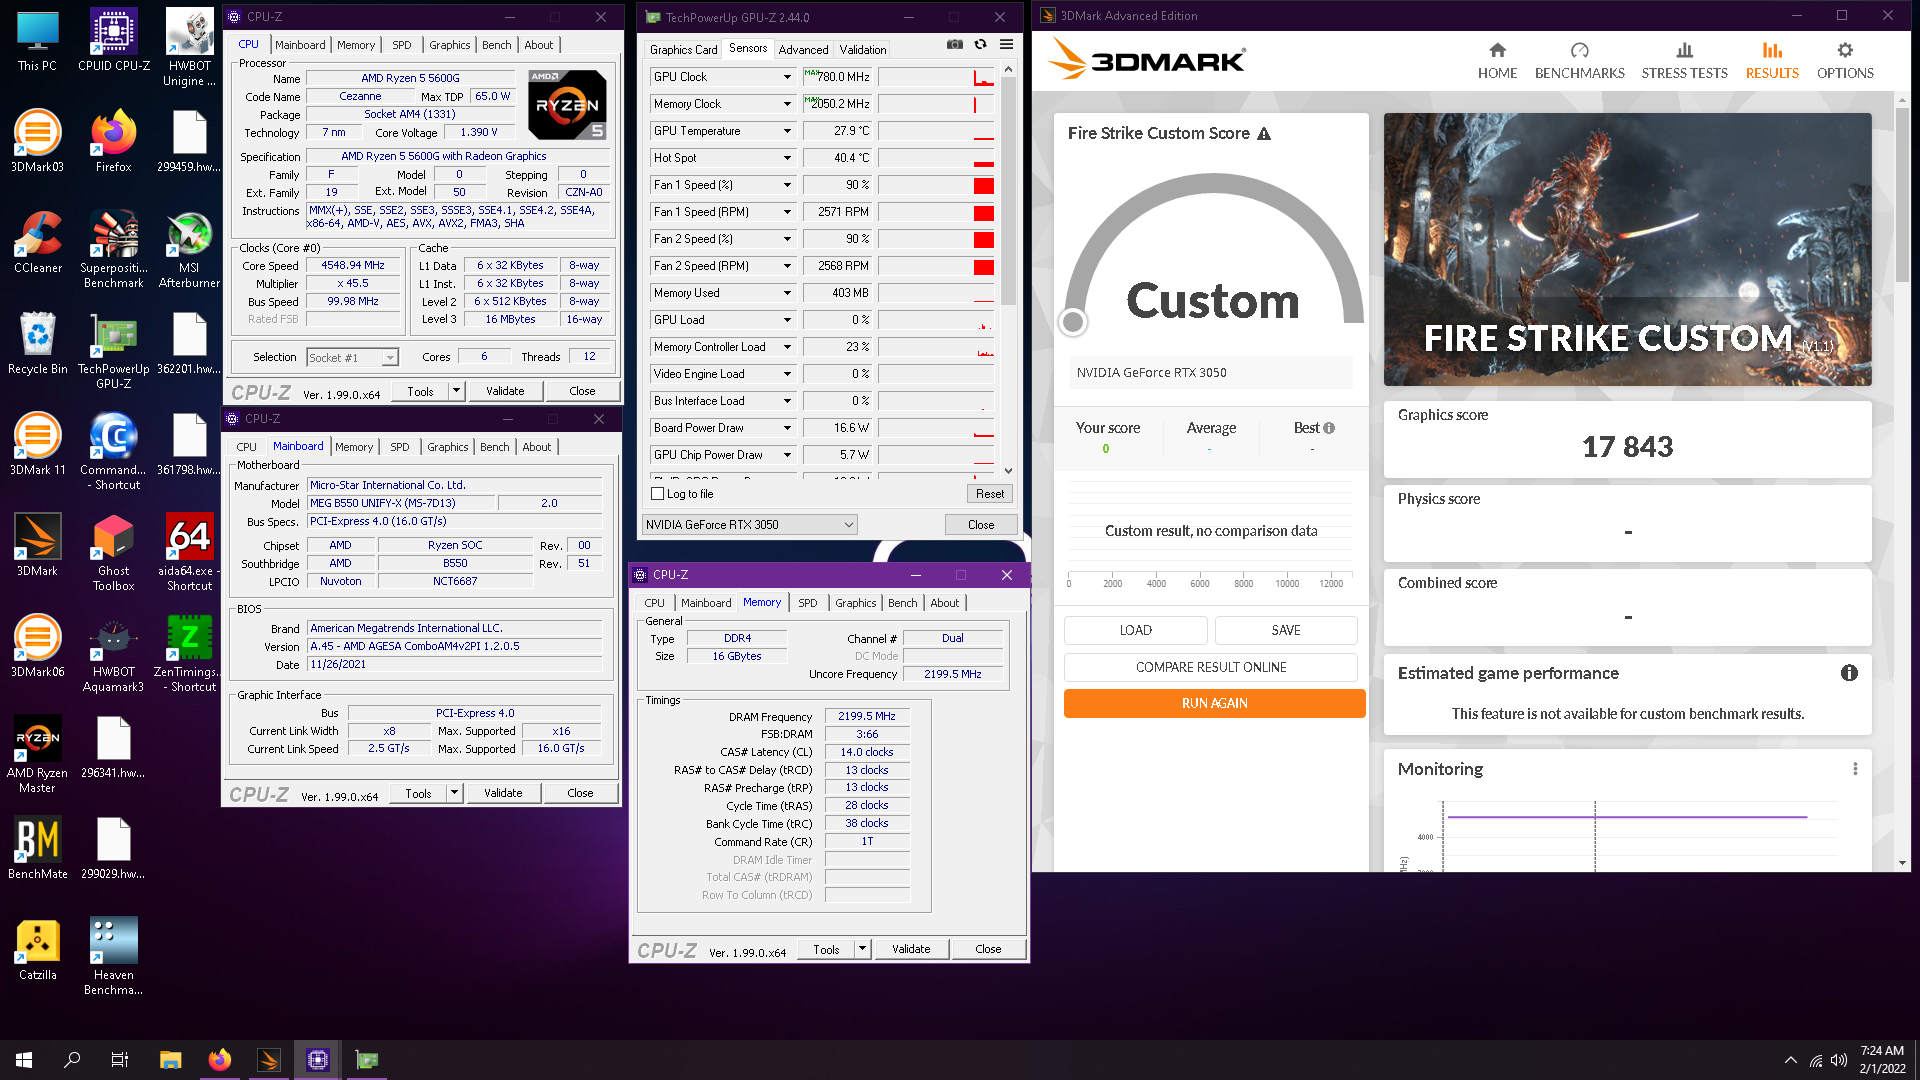
Task: Select TechPowerUp GPU-Z desktop icon
Action: coord(114,351)
